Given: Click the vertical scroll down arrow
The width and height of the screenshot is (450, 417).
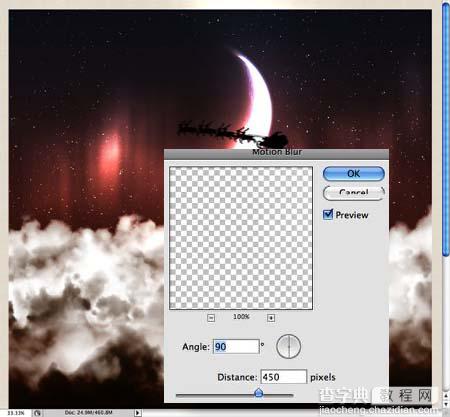Looking at the screenshot, I should click(x=446, y=404).
